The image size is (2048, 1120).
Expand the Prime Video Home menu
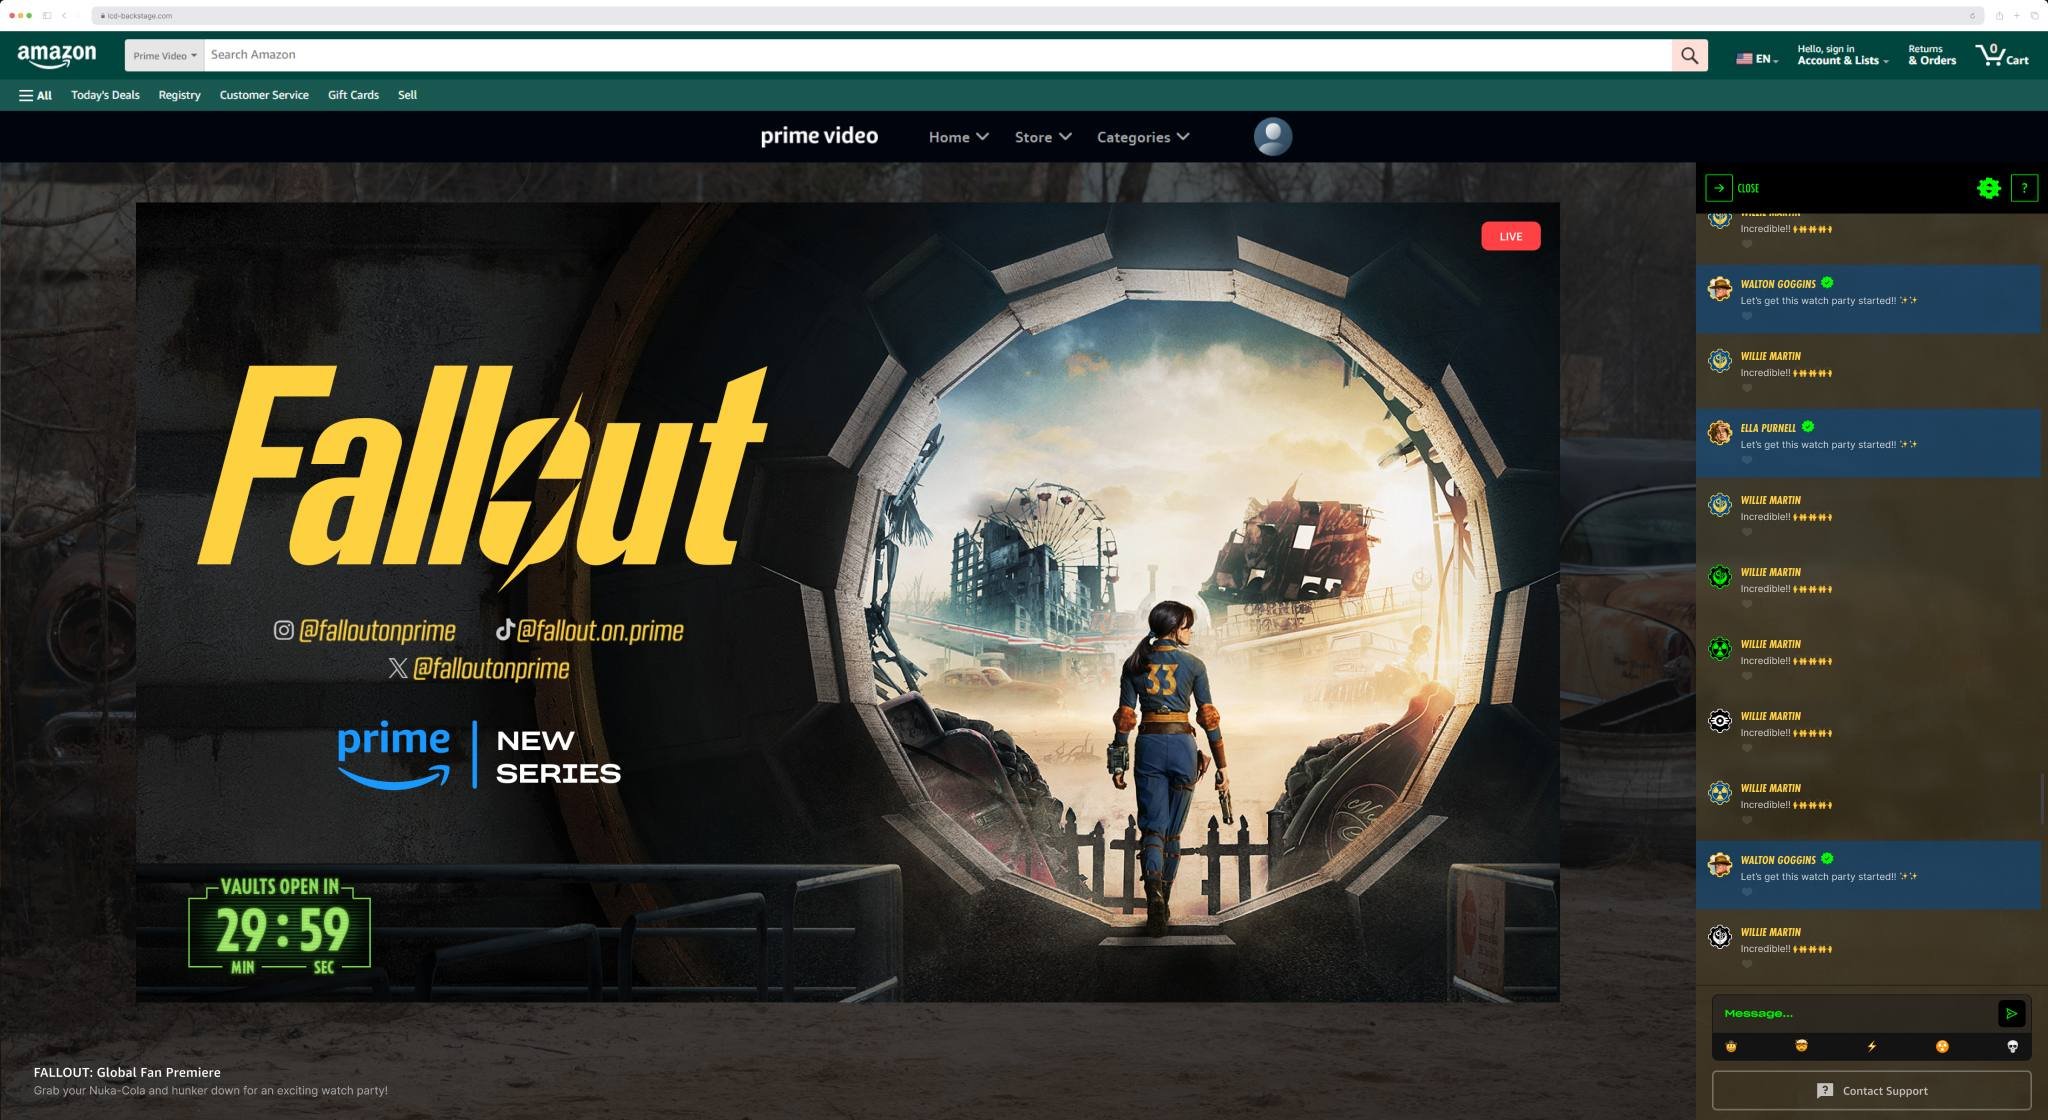click(x=958, y=137)
